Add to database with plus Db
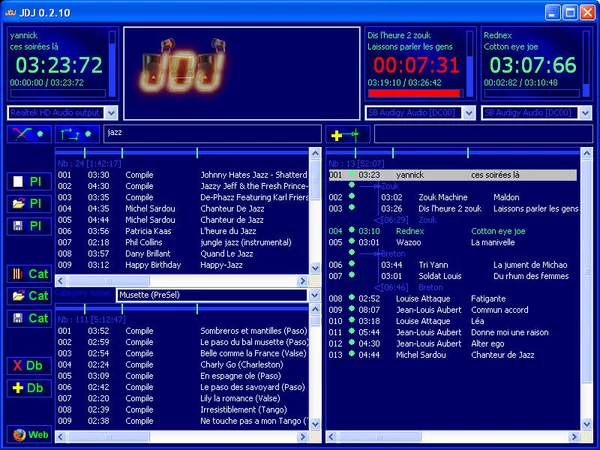This screenshot has height=450, width=600. pyautogui.click(x=29, y=388)
